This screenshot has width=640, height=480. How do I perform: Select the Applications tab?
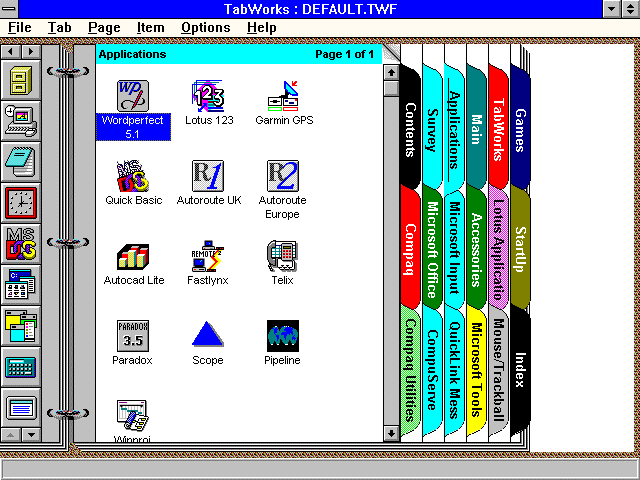point(454,129)
